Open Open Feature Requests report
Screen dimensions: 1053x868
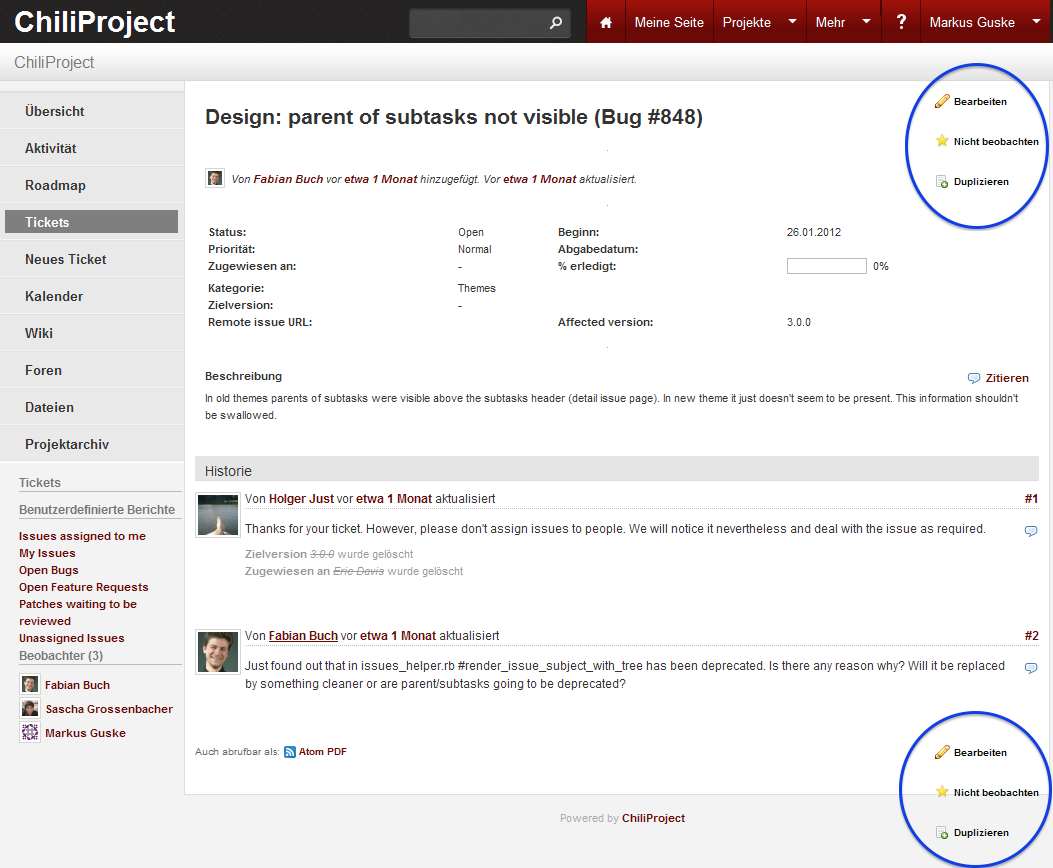83,587
